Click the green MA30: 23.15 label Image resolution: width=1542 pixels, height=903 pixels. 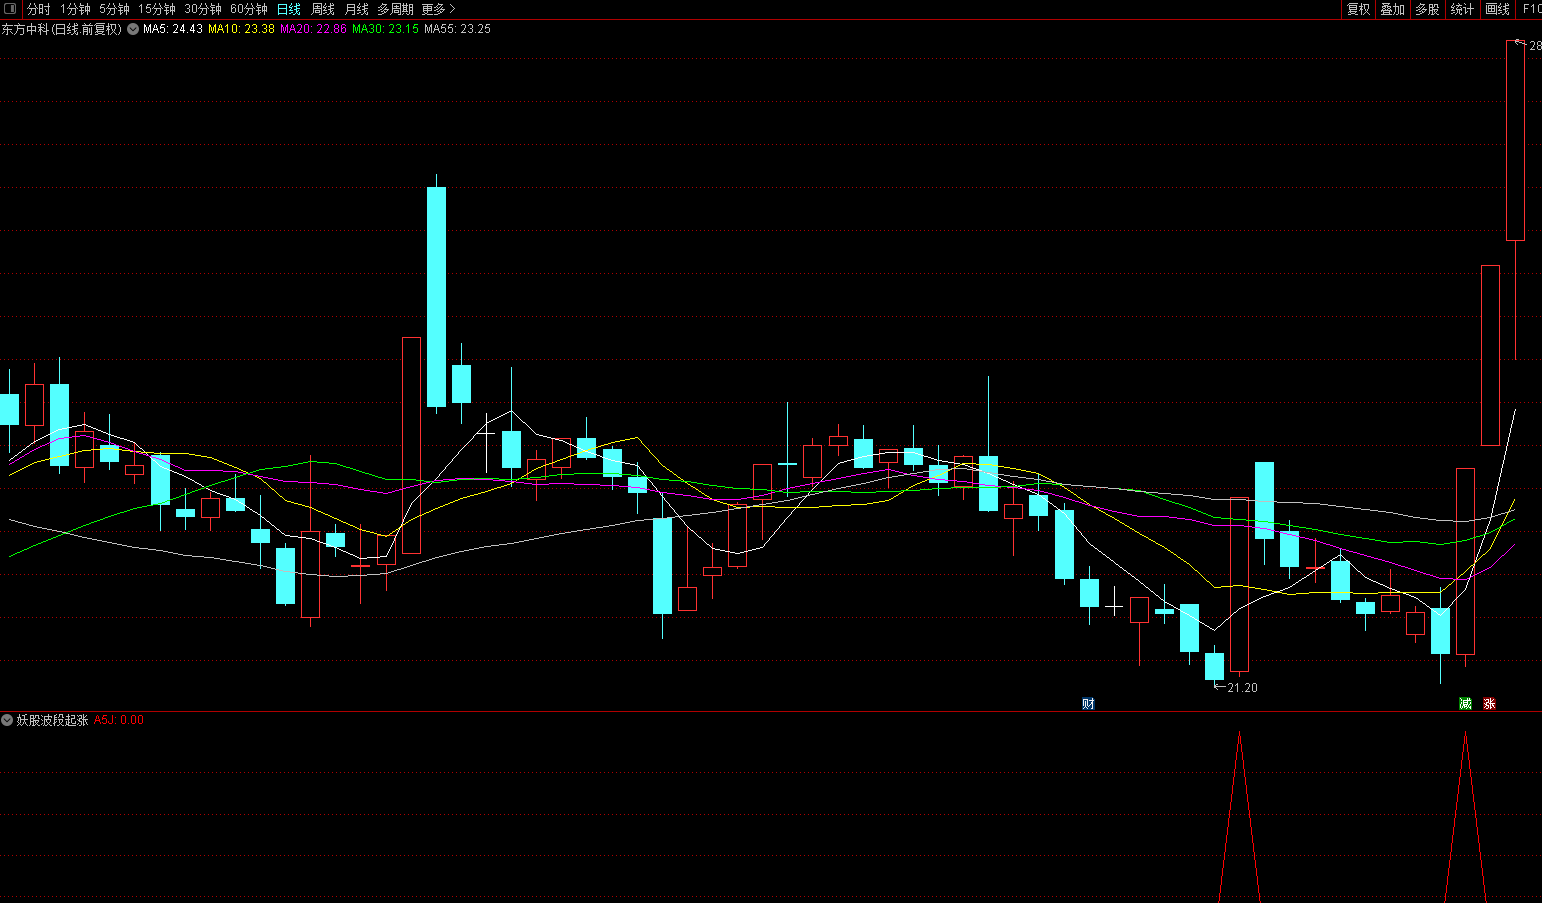point(385,29)
